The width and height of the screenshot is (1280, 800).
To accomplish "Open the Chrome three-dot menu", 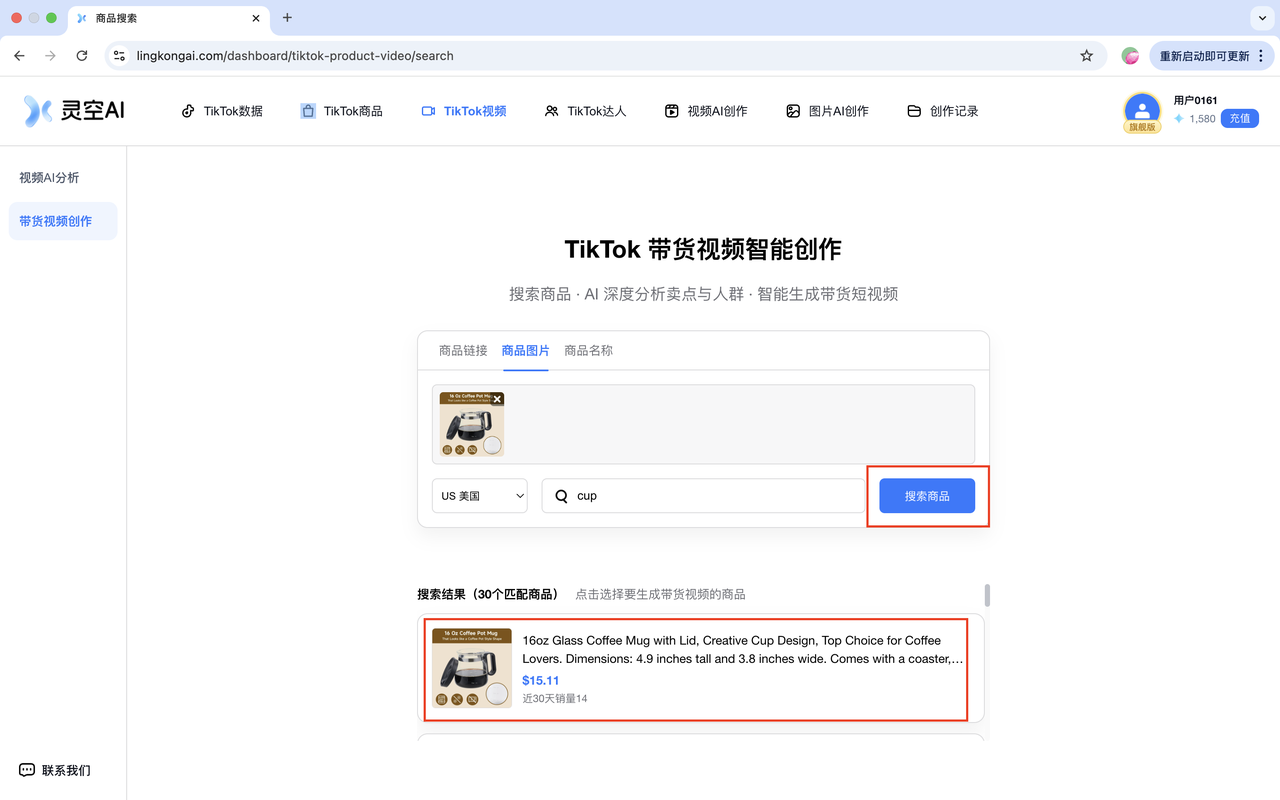I will [1262, 56].
